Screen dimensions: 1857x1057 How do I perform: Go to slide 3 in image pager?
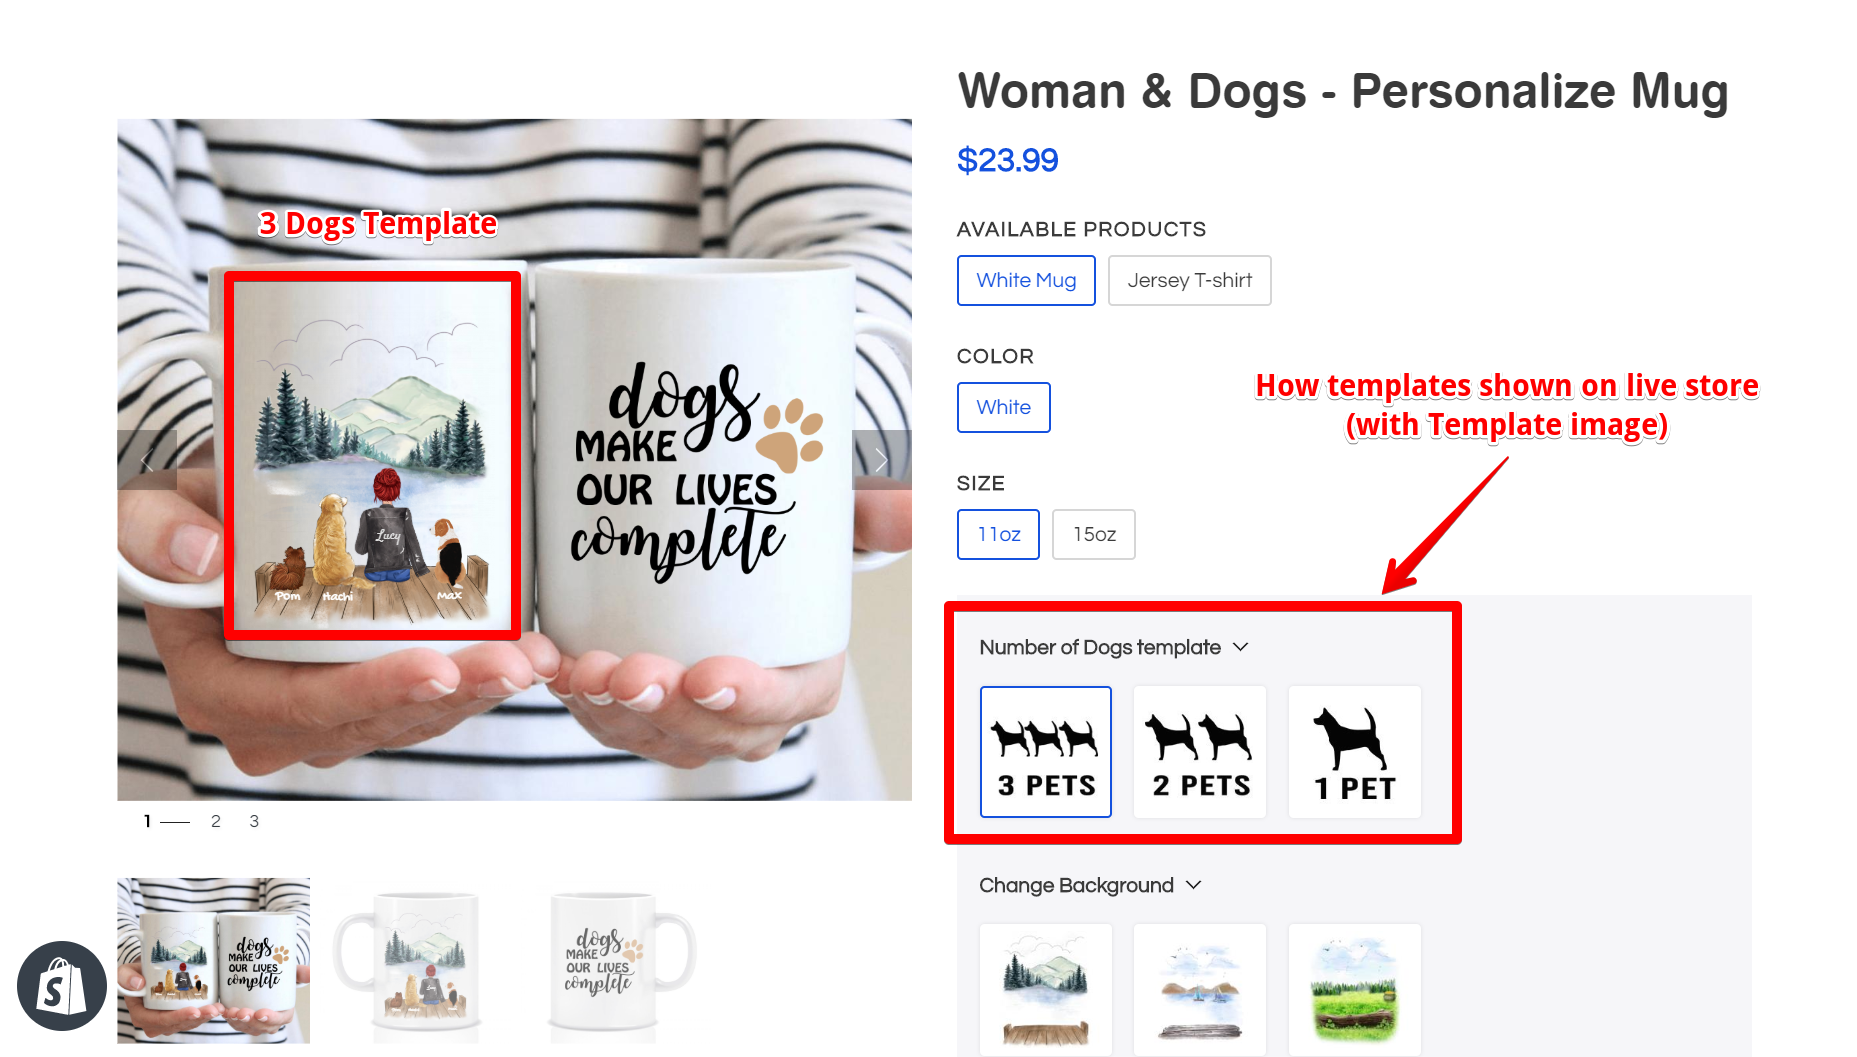click(254, 822)
